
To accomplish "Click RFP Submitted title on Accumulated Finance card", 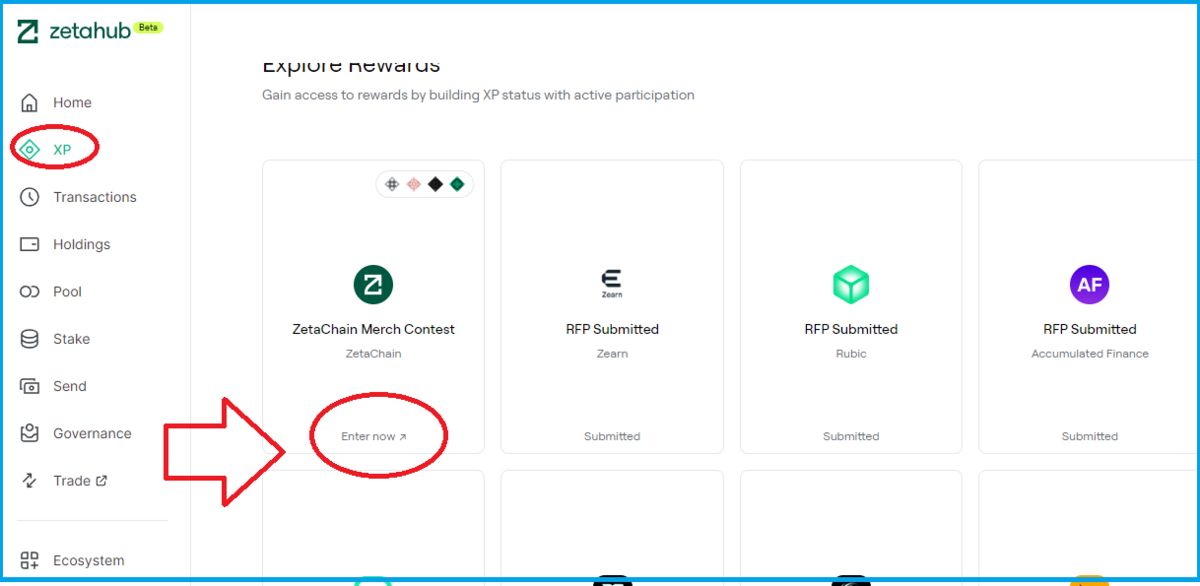I will pos(1090,329).
